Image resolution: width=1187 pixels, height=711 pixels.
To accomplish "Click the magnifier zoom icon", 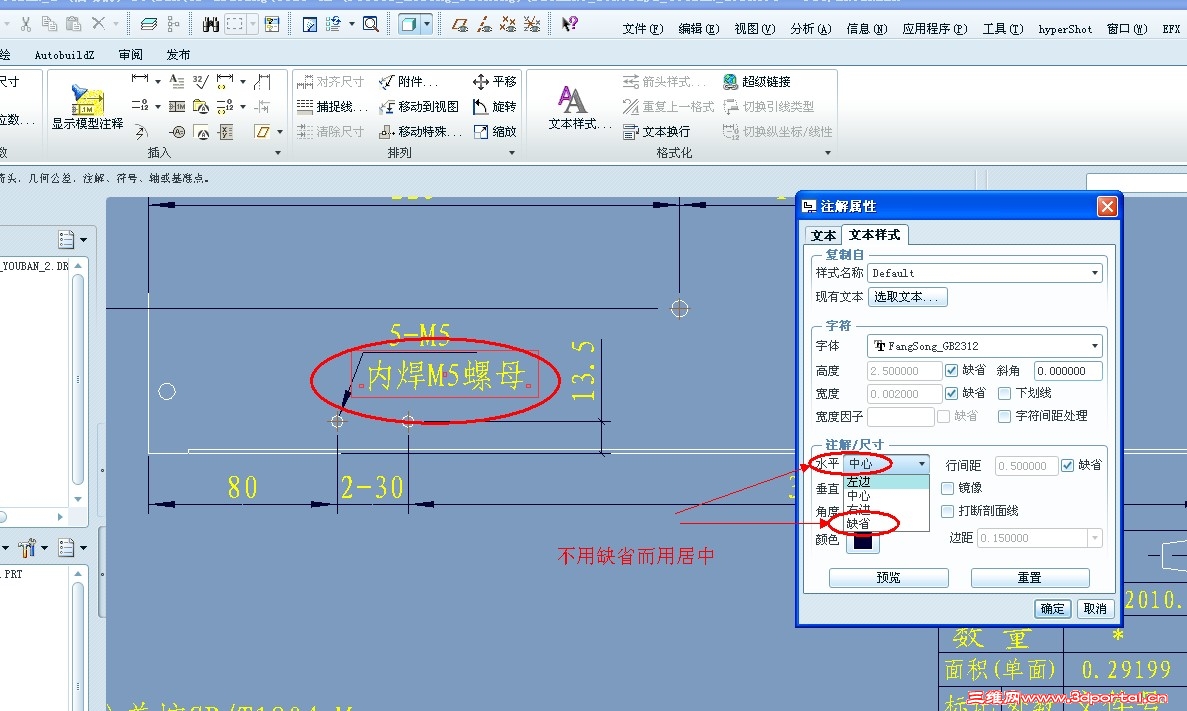I will point(370,24).
